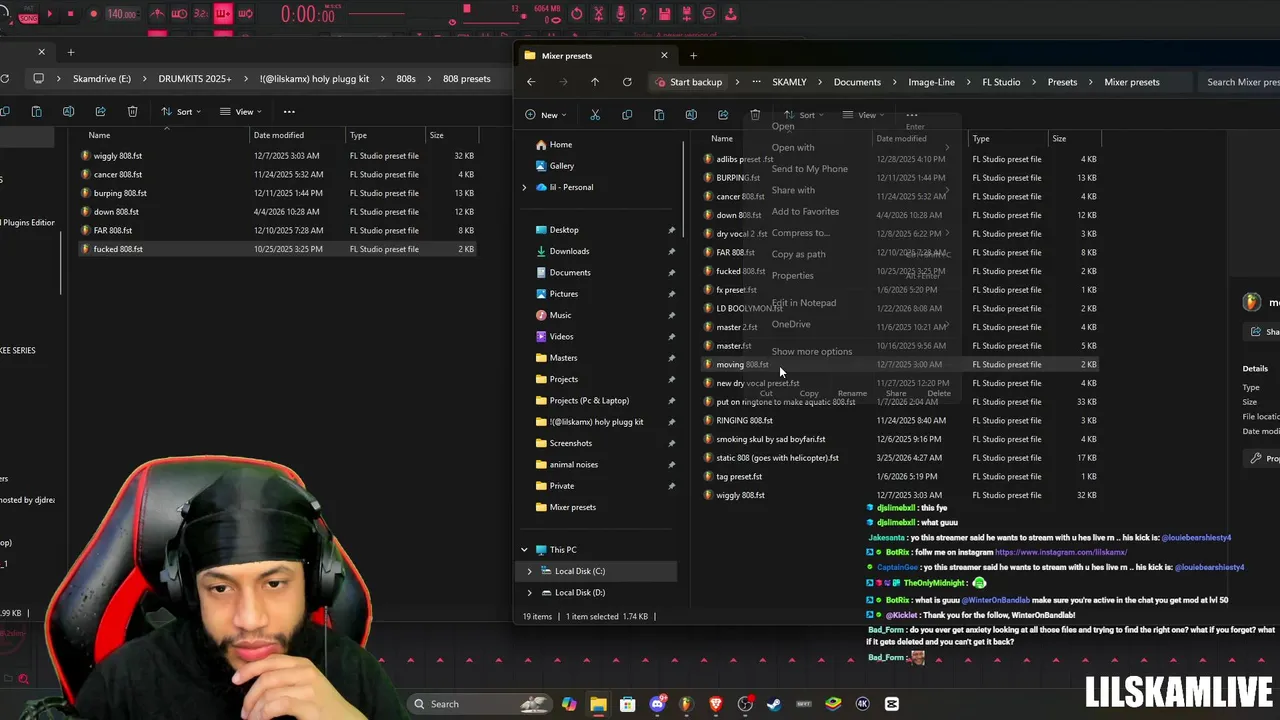Viewport: 1280px width, 720px height.
Task: Choose Copy as path in context menu
Action: [798, 254]
